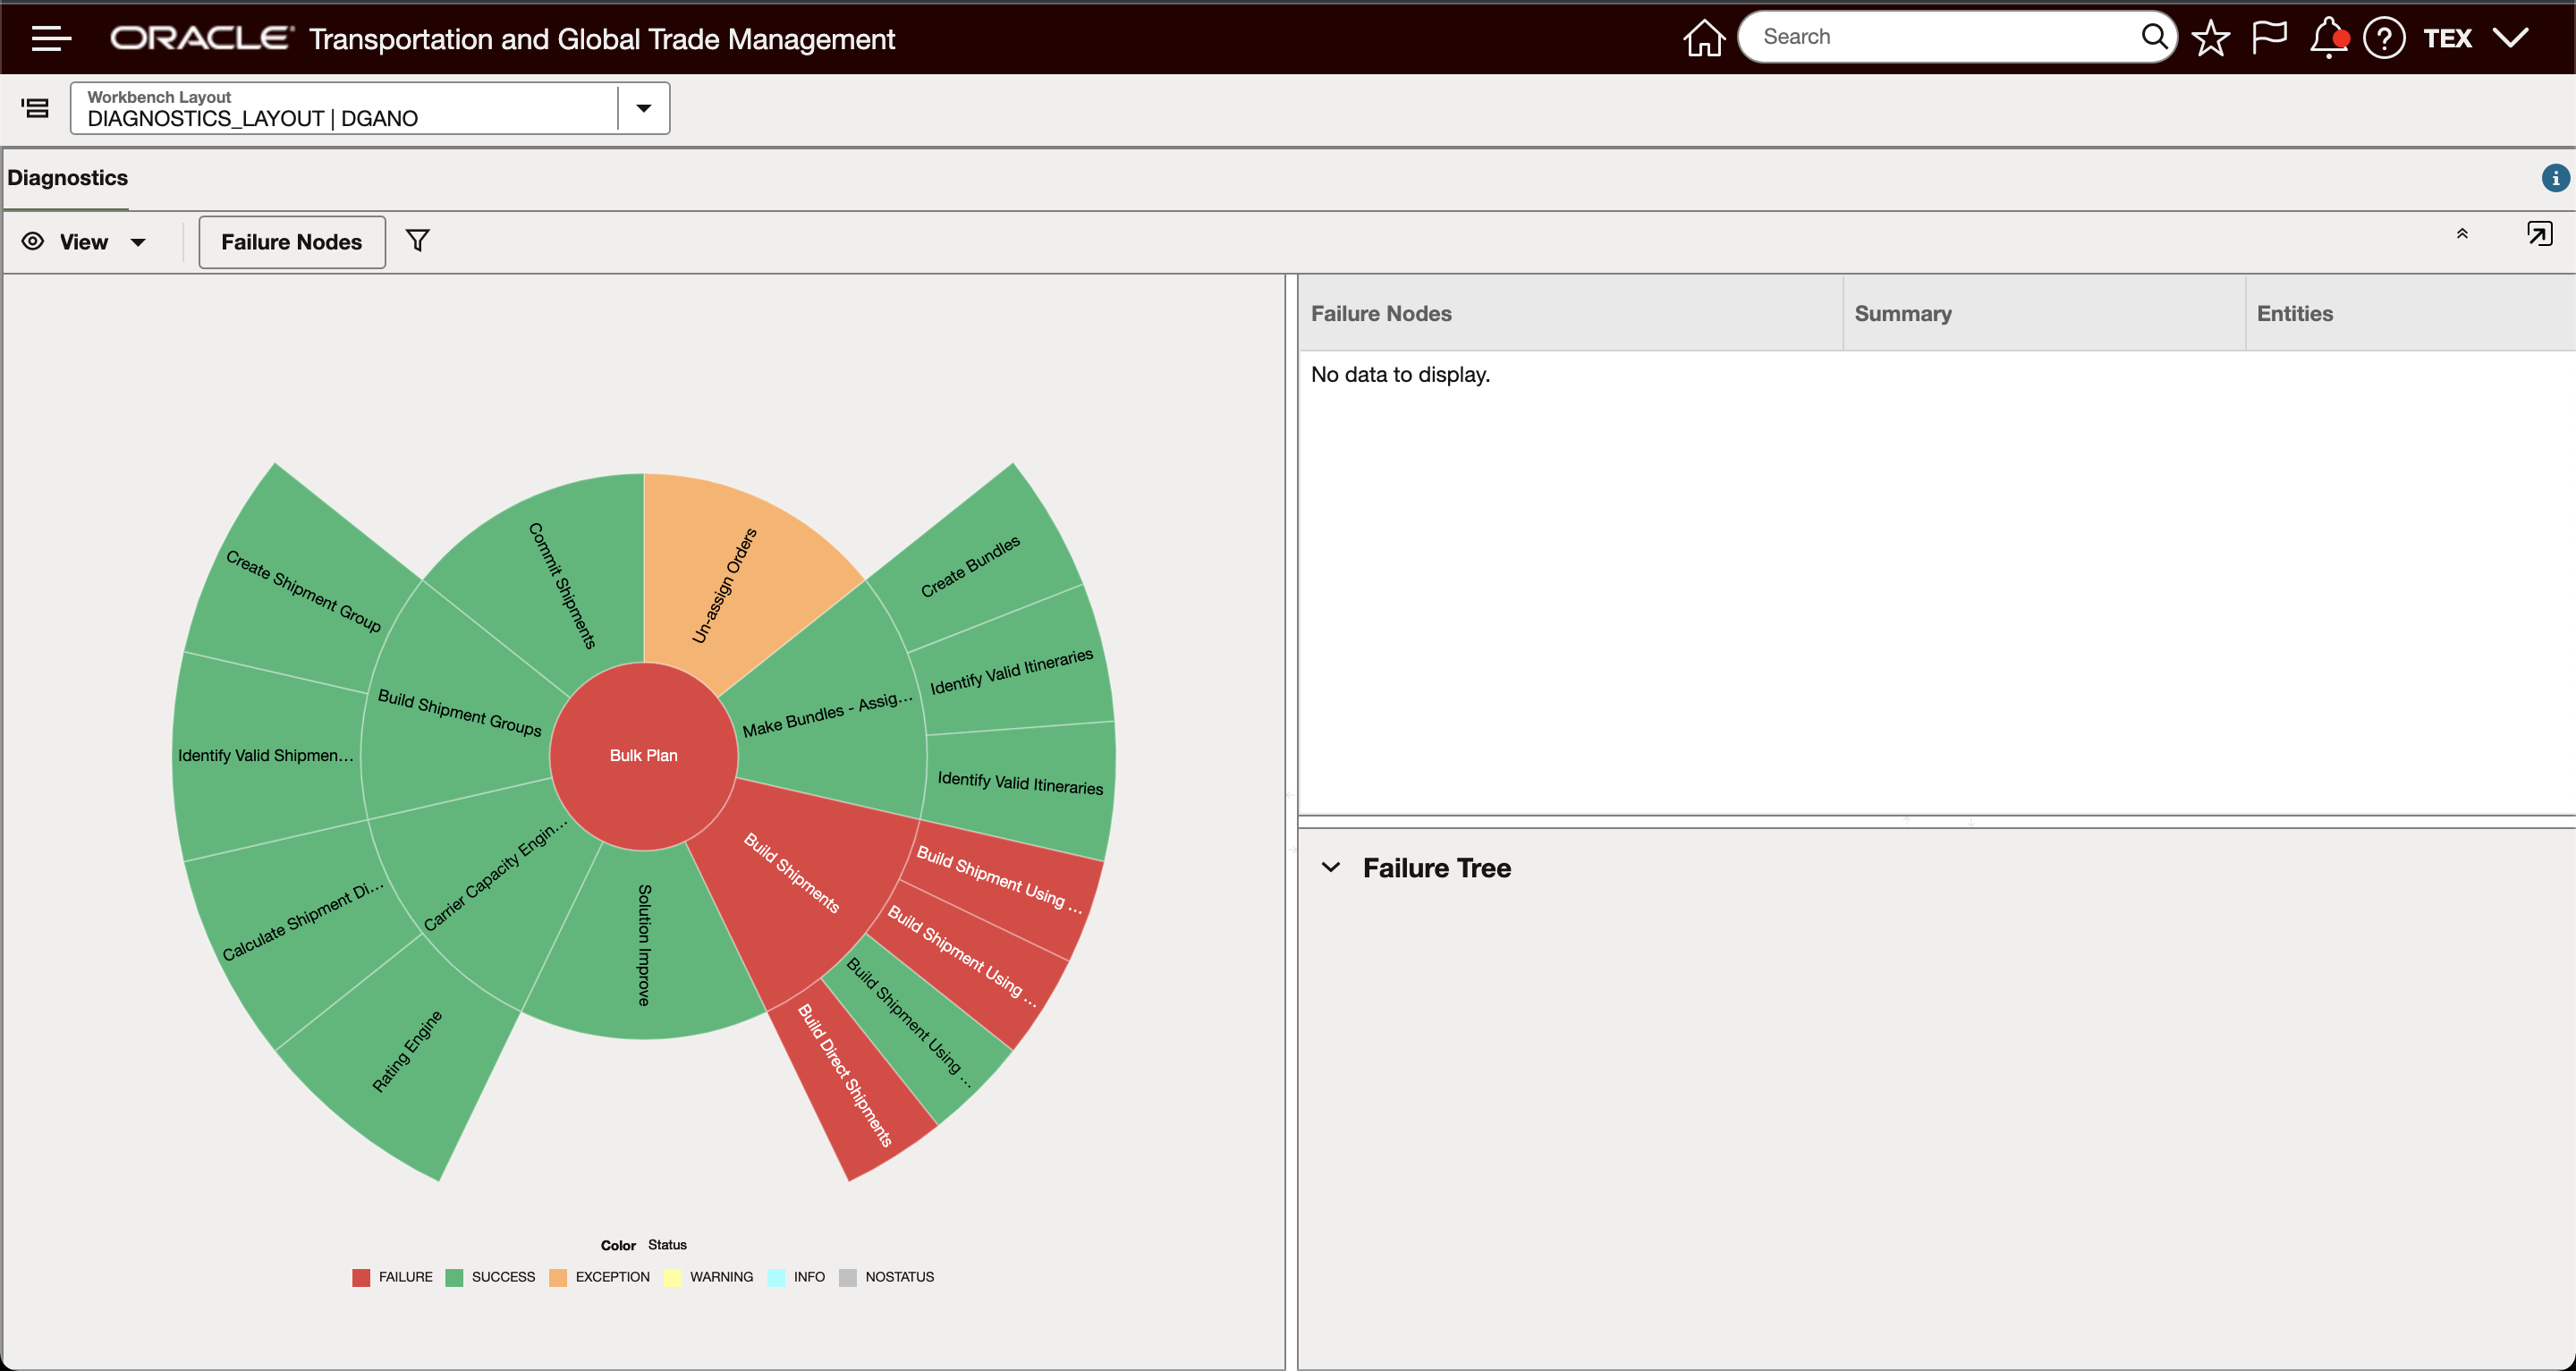Open the Help question mark icon
This screenshot has height=1371, width=2576.
coord(2384,38)
